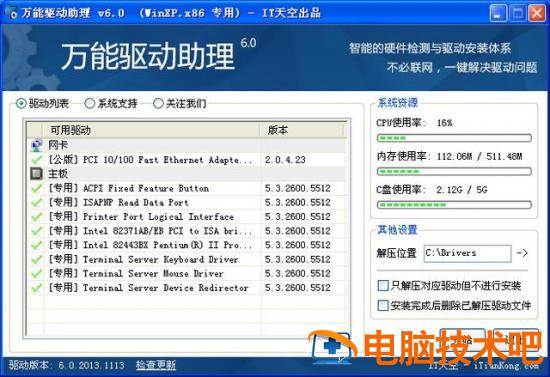Enable 只解压对应驱动但不进行安装 checkbox
Image resolution: width=550 pixels, height=377 pixels.
[x=383, y=285]
